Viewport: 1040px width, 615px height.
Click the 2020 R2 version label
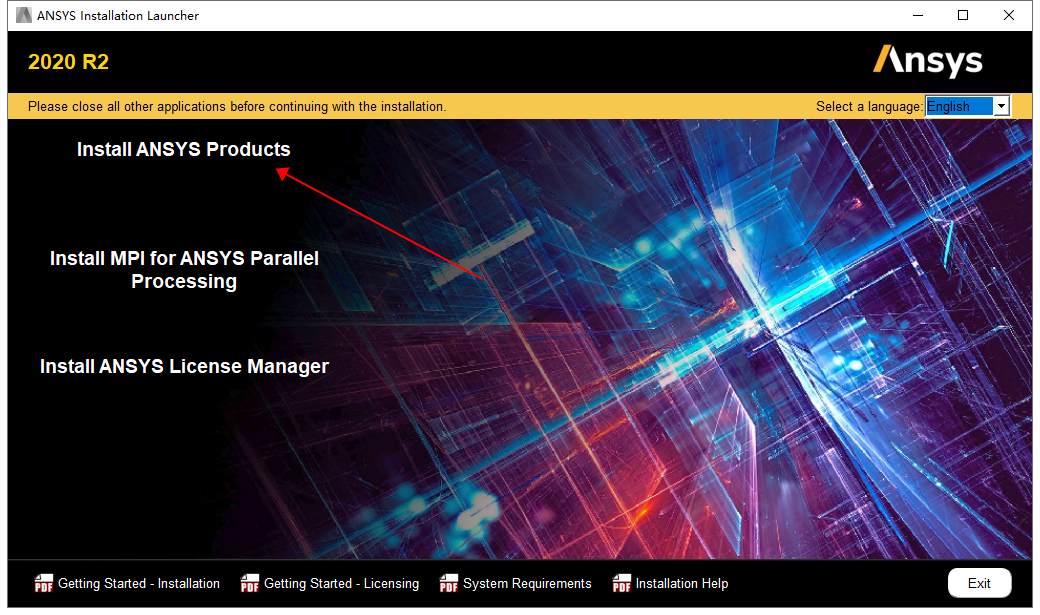[x=68, y=61]
